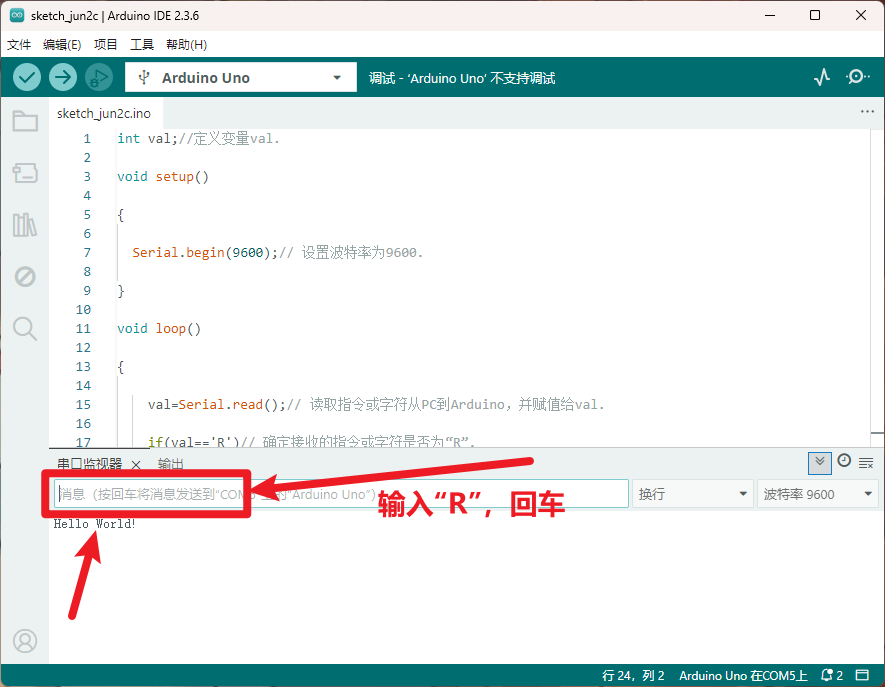Open the 工具 menu
885x687 pixels.
point(142,45)
